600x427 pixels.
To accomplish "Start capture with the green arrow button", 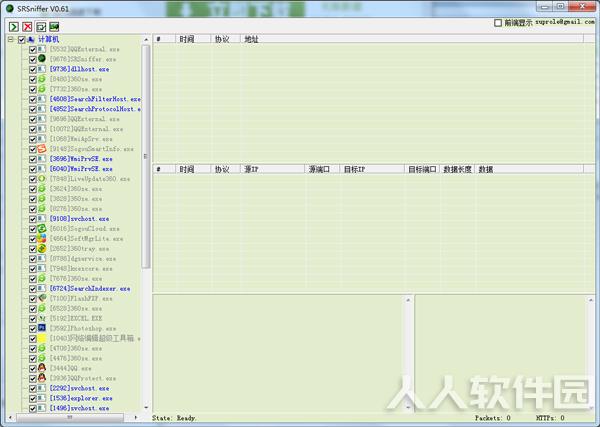I will click(x=14, y=27).
